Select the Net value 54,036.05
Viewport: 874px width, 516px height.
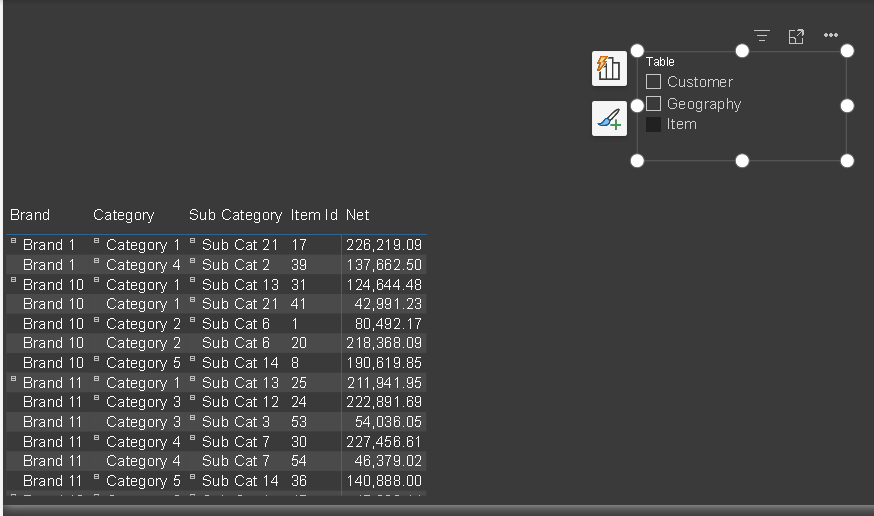pos(388,422)
